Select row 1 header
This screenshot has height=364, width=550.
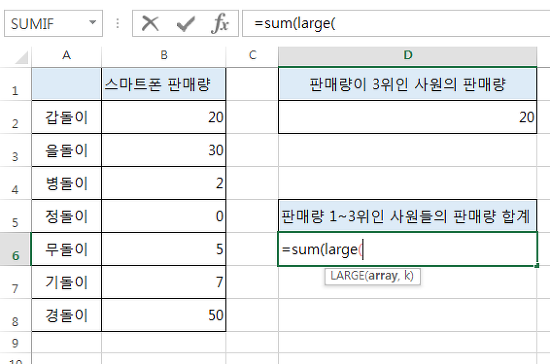click(15, 84)
